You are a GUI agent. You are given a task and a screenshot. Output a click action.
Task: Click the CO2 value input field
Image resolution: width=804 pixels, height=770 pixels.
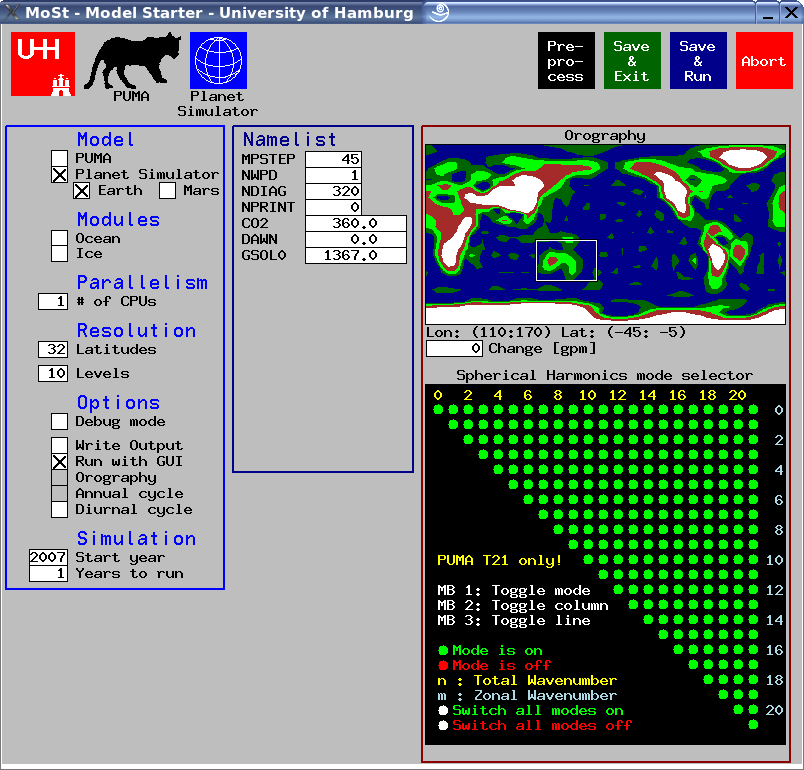point(355,223)
